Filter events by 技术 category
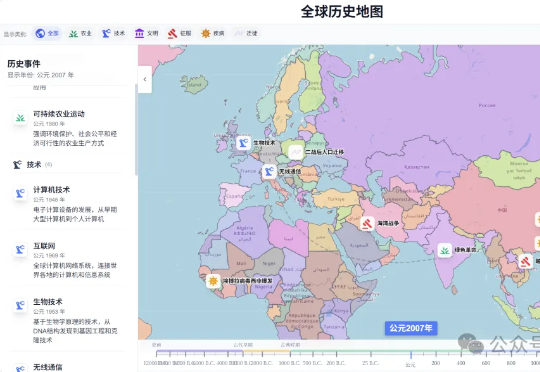Viewport: 540px width, 372px height. [114, 33]
